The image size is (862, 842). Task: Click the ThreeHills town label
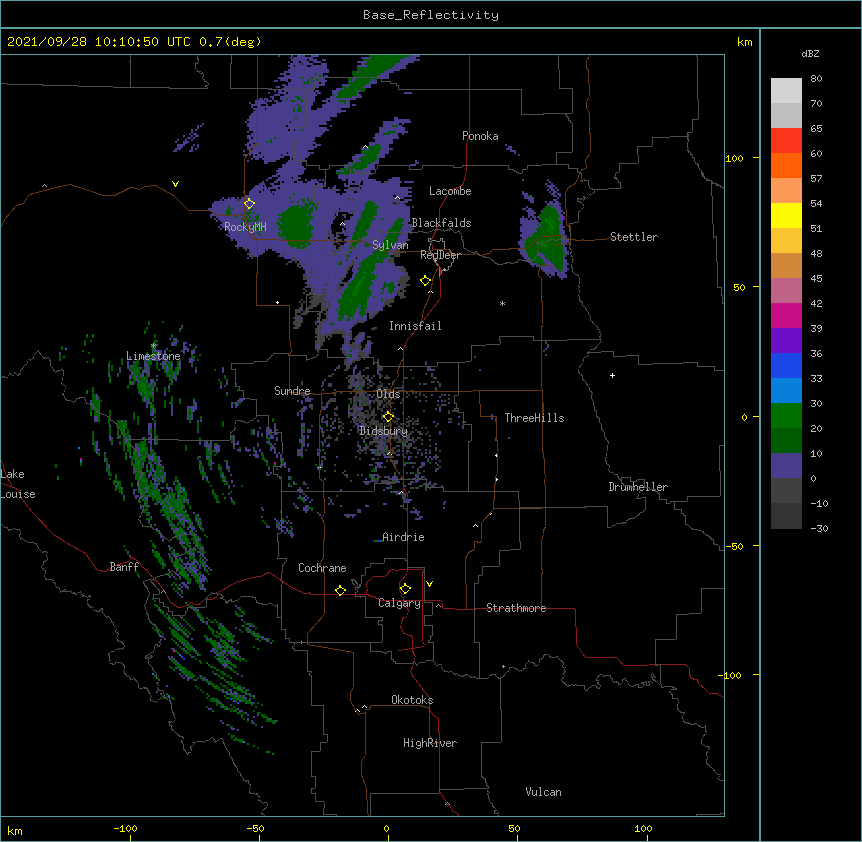534,418
